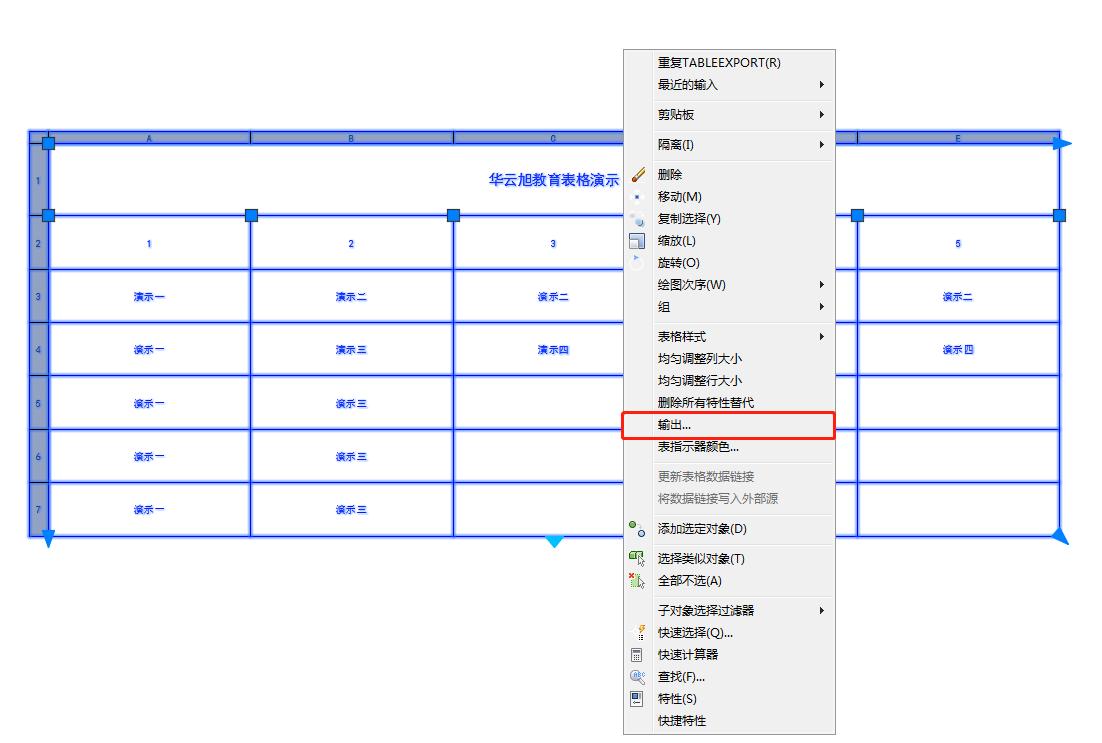Choose 均匀调整列大小 to equalize columns

(713, 358)
